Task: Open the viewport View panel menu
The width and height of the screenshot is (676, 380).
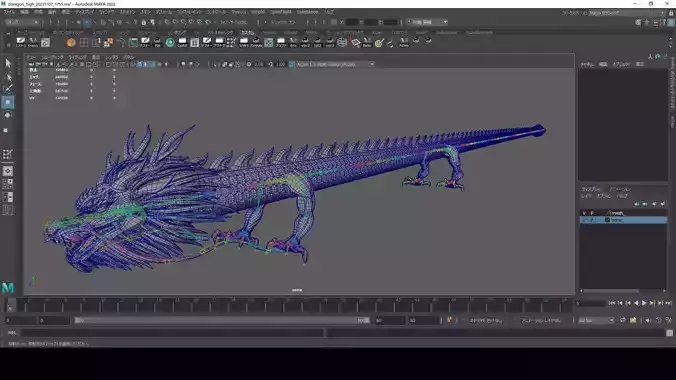Action: [x=31, y=57]
